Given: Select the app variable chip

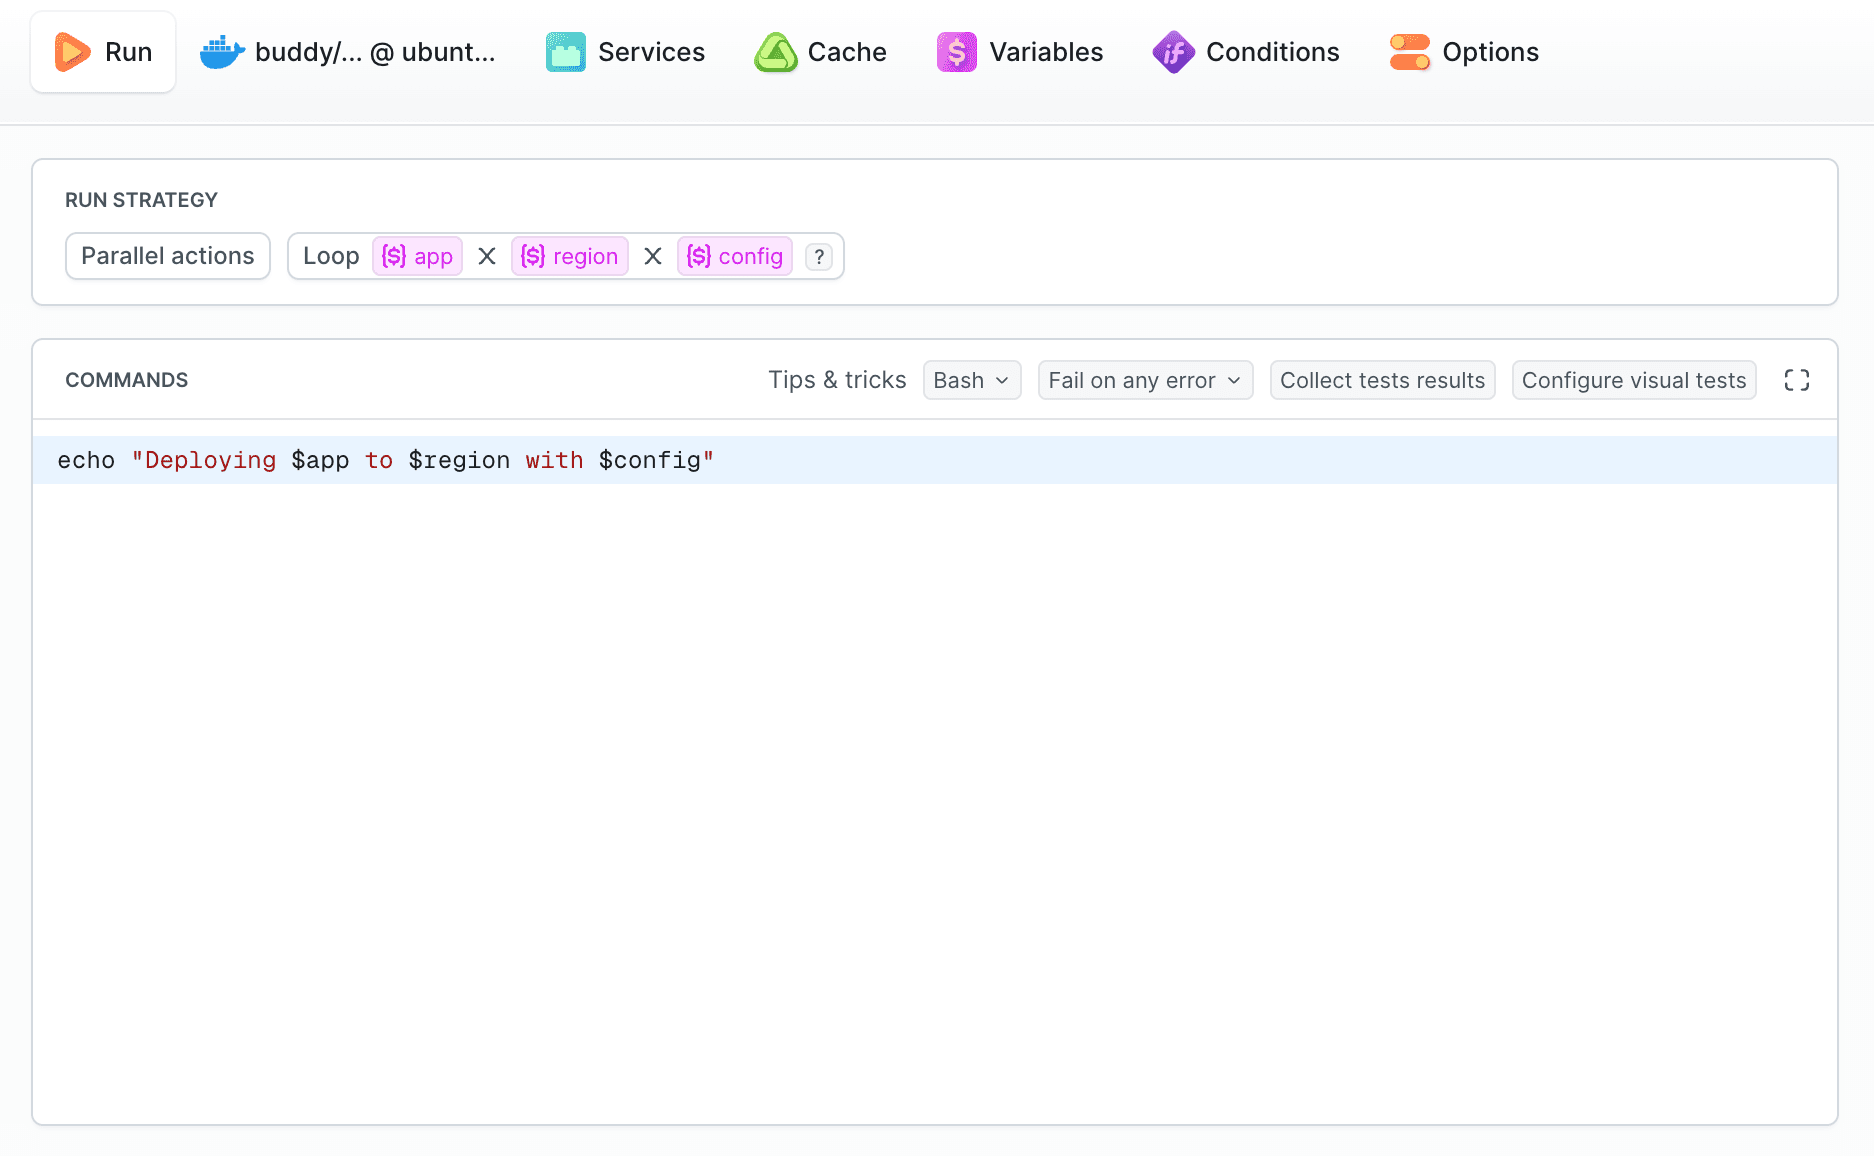Looking at the screenshot, I should click(417, 256).
